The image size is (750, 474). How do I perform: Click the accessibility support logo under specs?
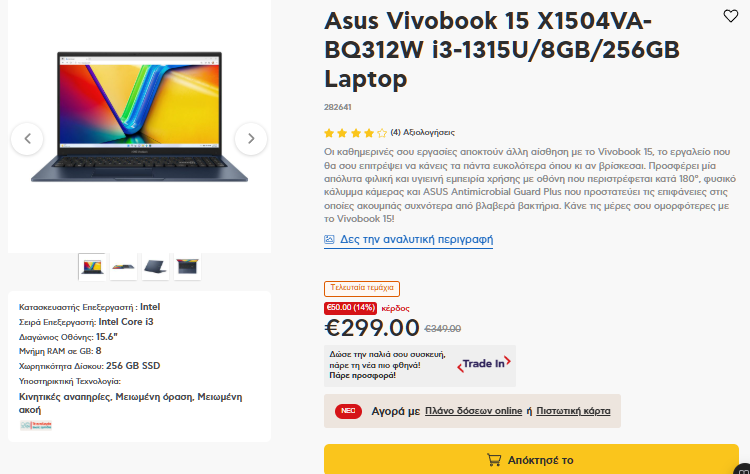[36, 425]
